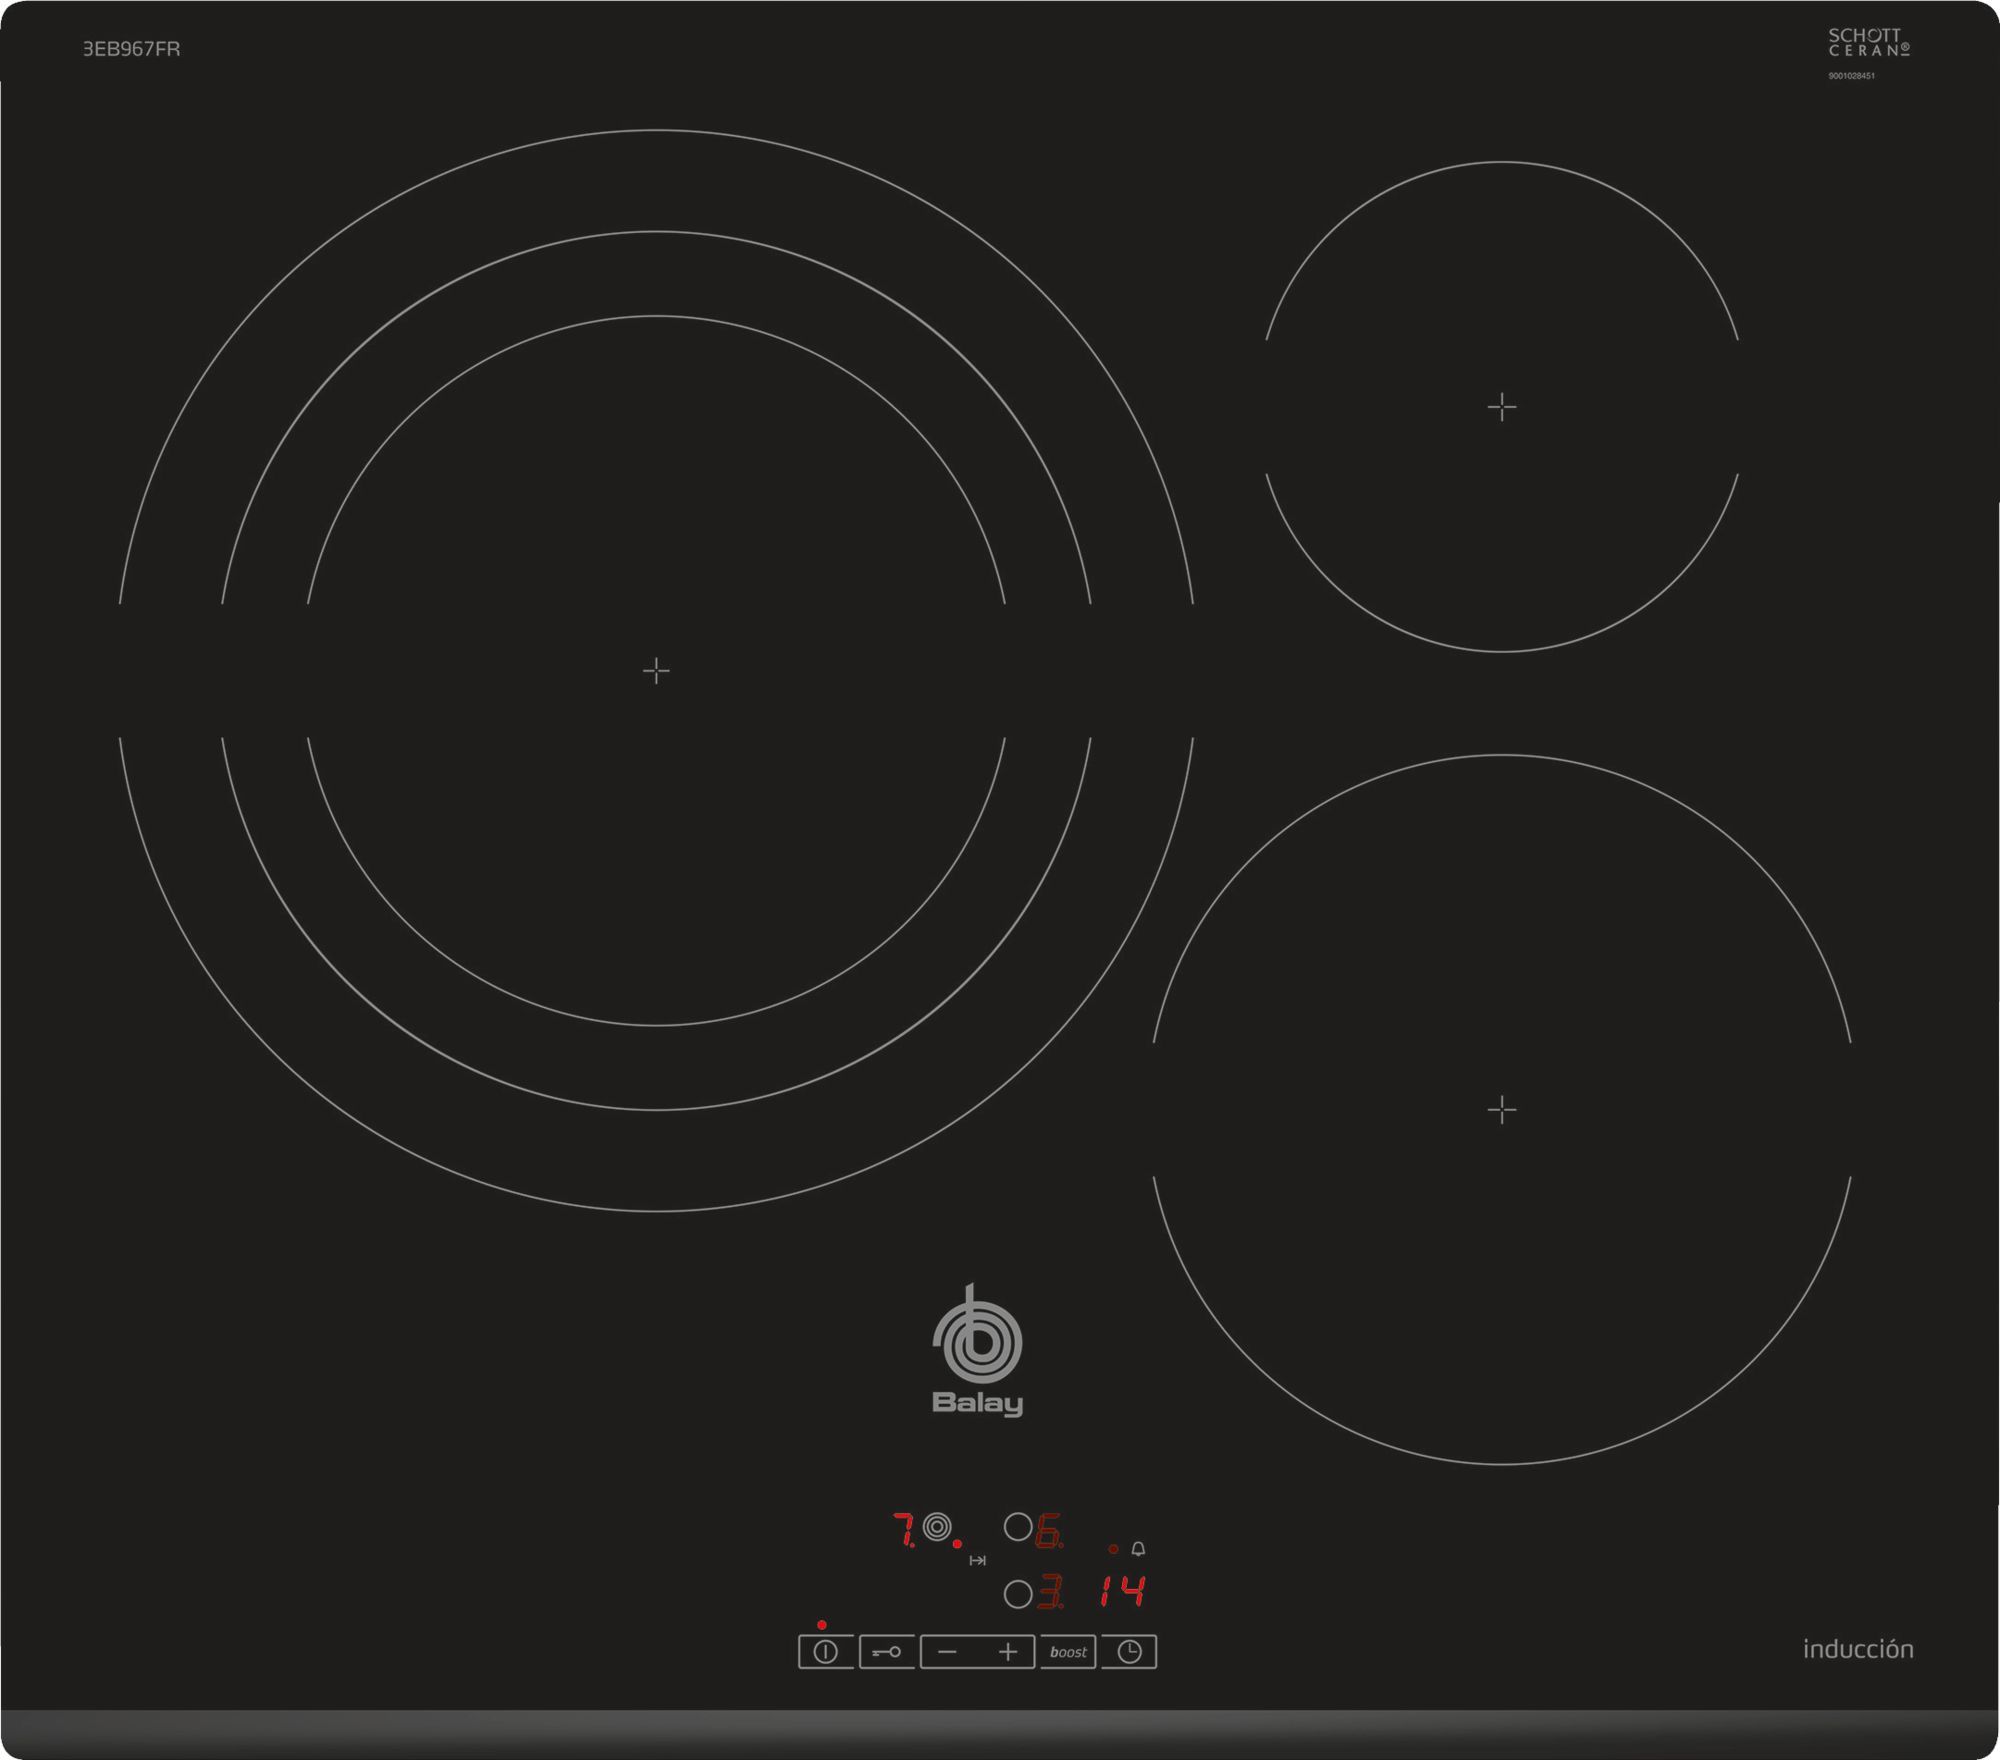Tap the power level 3 display
The height and width of the screenshot is (1760, 2000).
point(1050,1591)
